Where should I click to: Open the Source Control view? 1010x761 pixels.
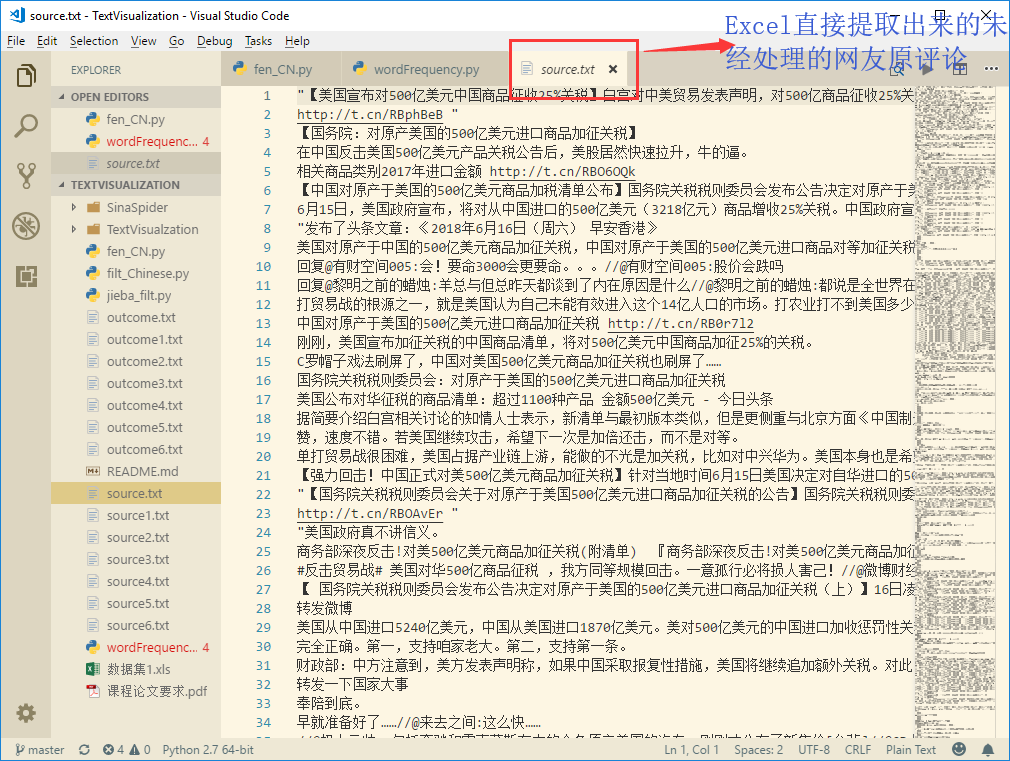coord(26,175)
